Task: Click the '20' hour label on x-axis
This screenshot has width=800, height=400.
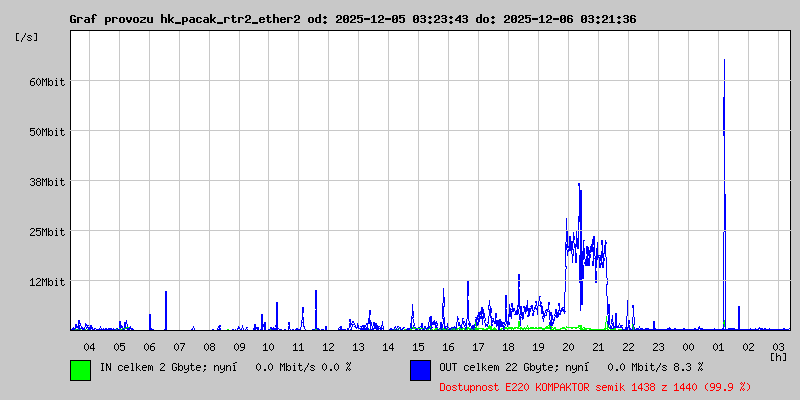Action: (568, 347)
